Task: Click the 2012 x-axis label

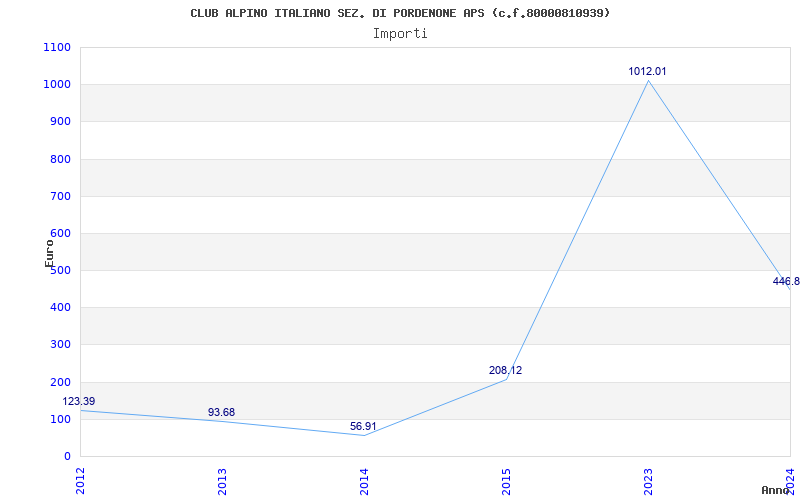Action: 80,481
